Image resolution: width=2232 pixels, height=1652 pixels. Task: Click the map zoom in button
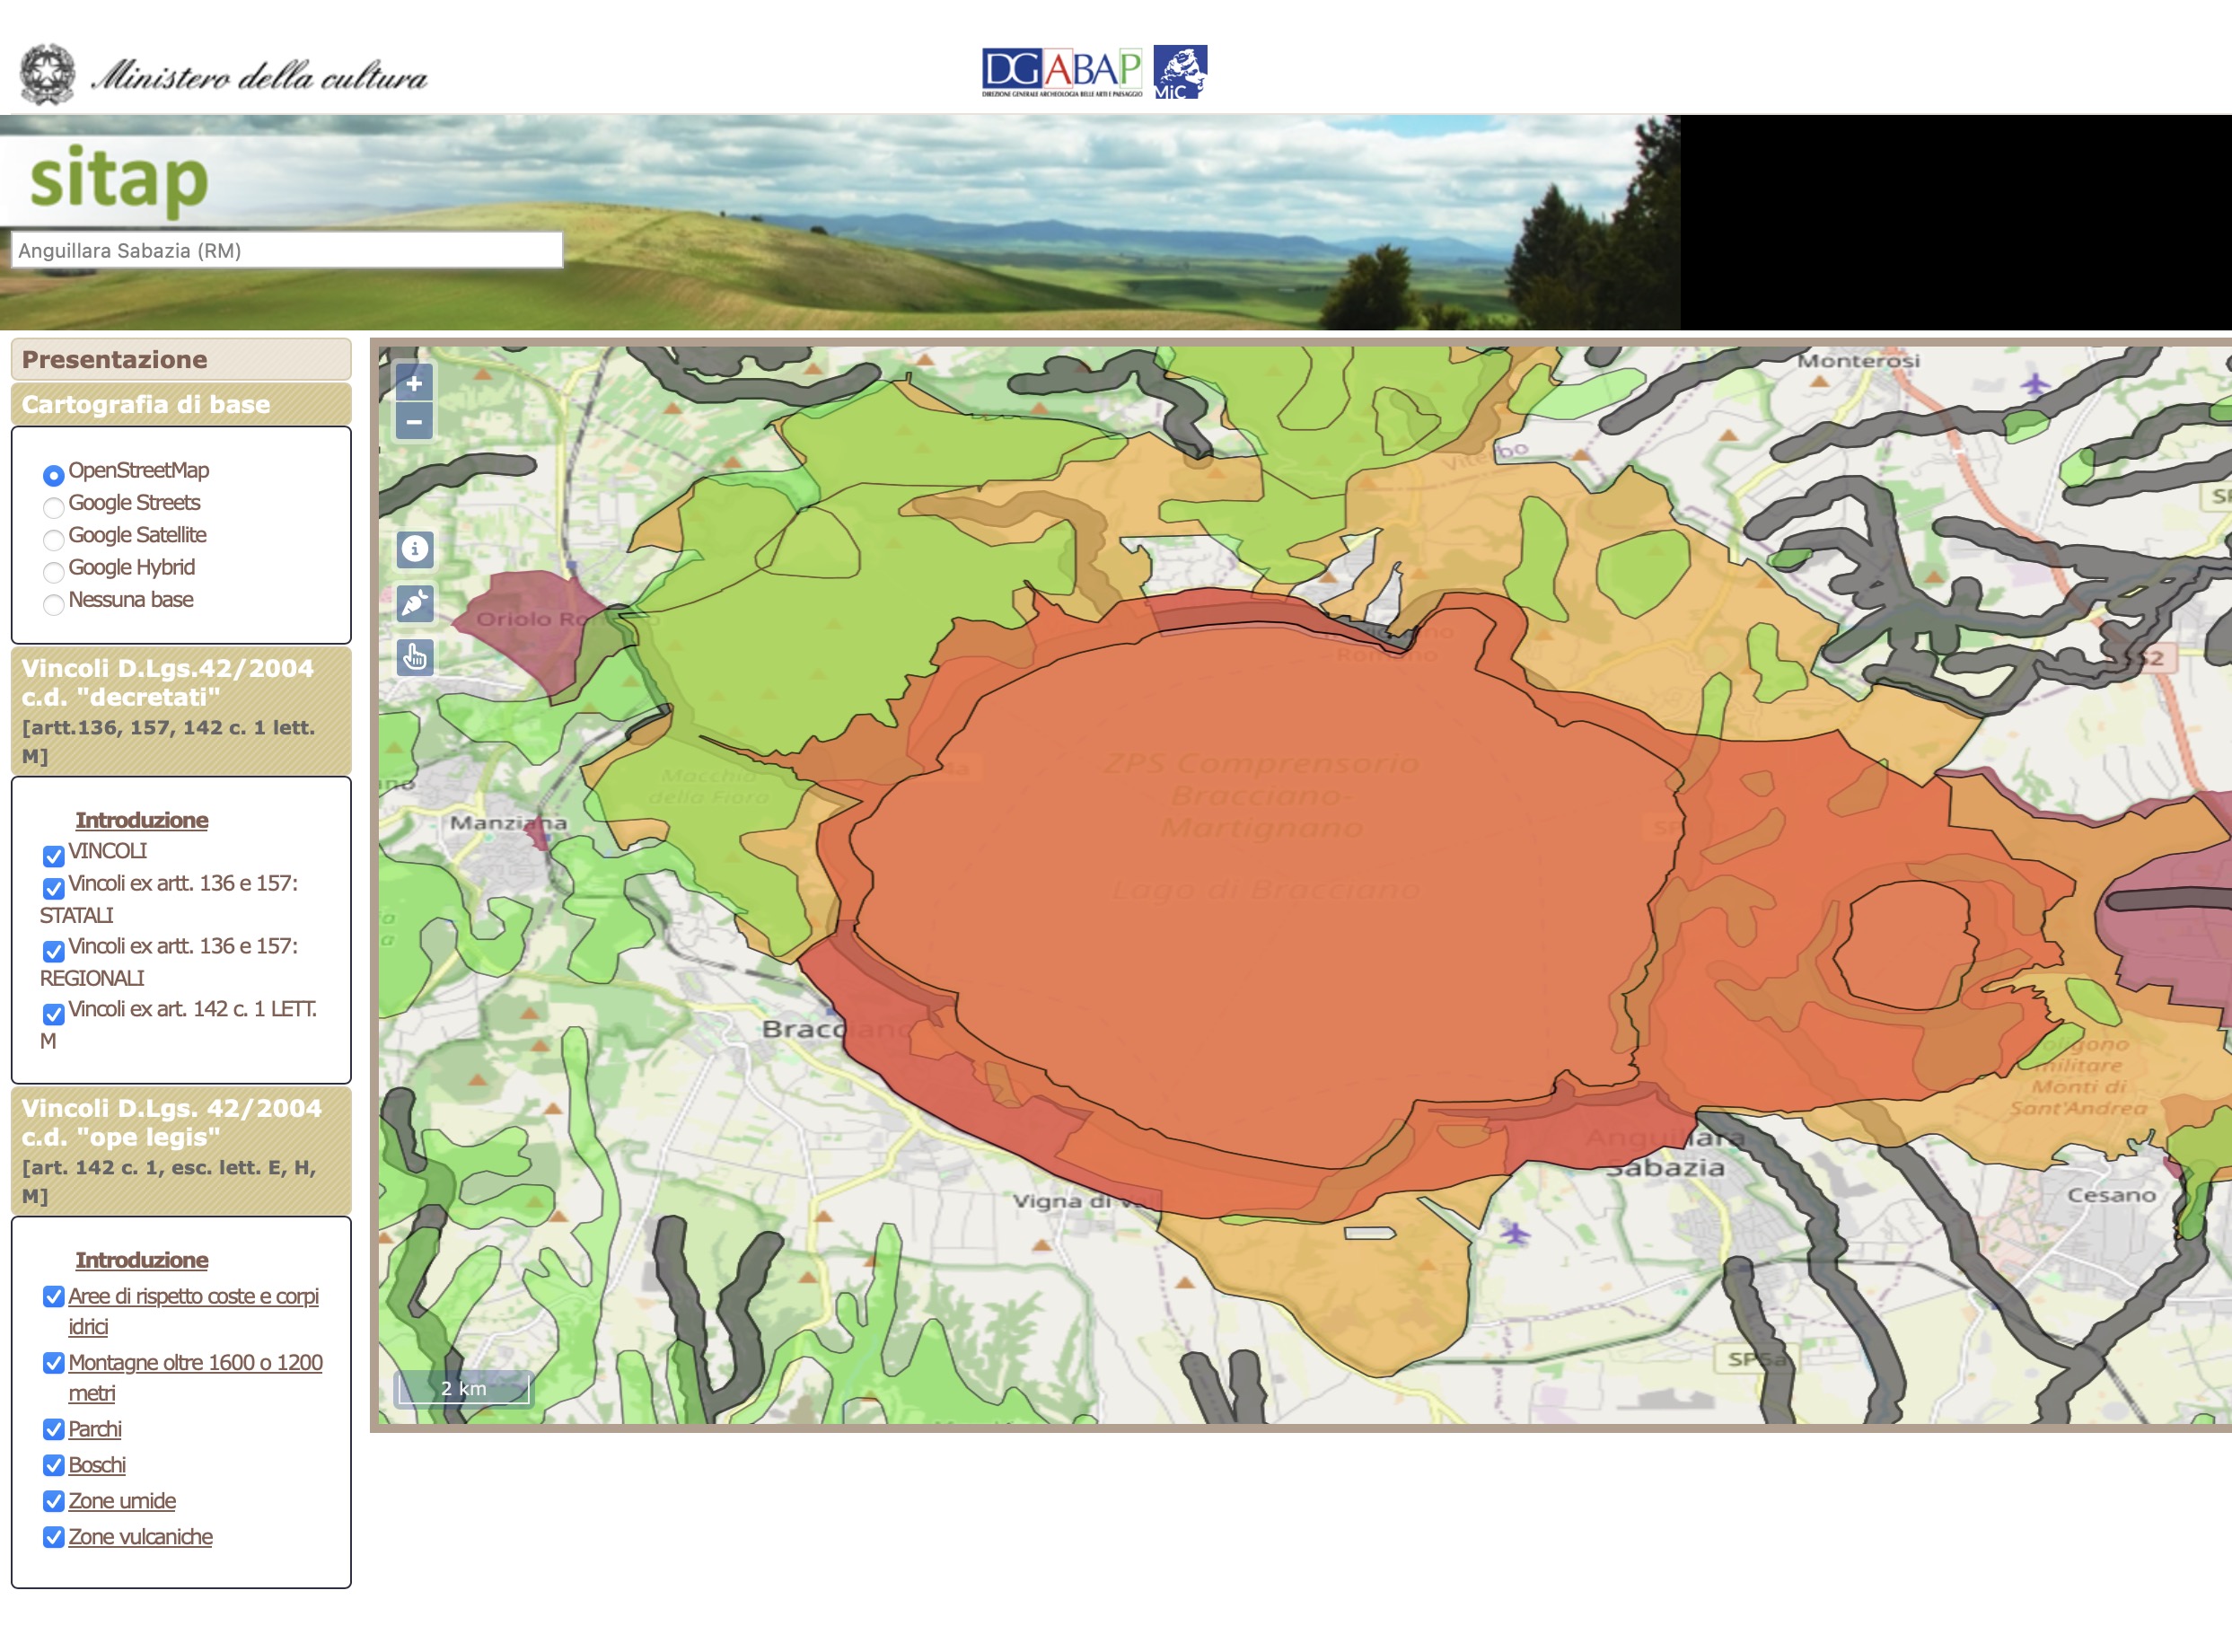[414, 383]
